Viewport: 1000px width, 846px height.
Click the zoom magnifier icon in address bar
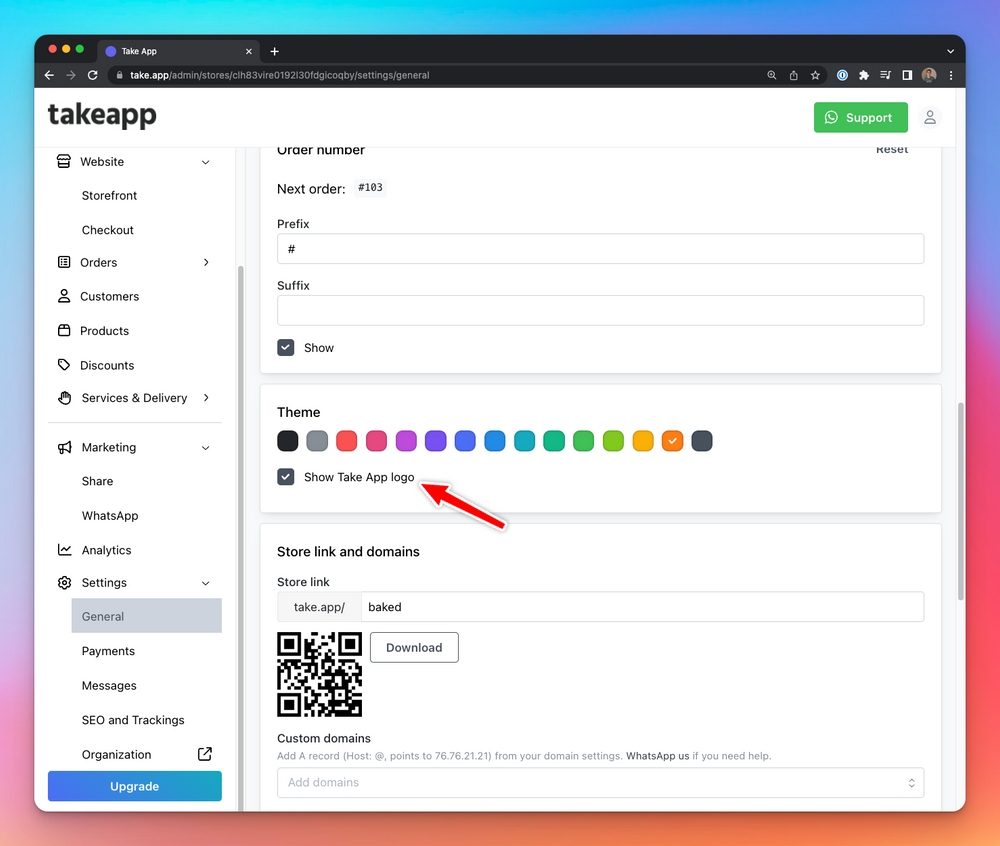[x=772, y=75]
